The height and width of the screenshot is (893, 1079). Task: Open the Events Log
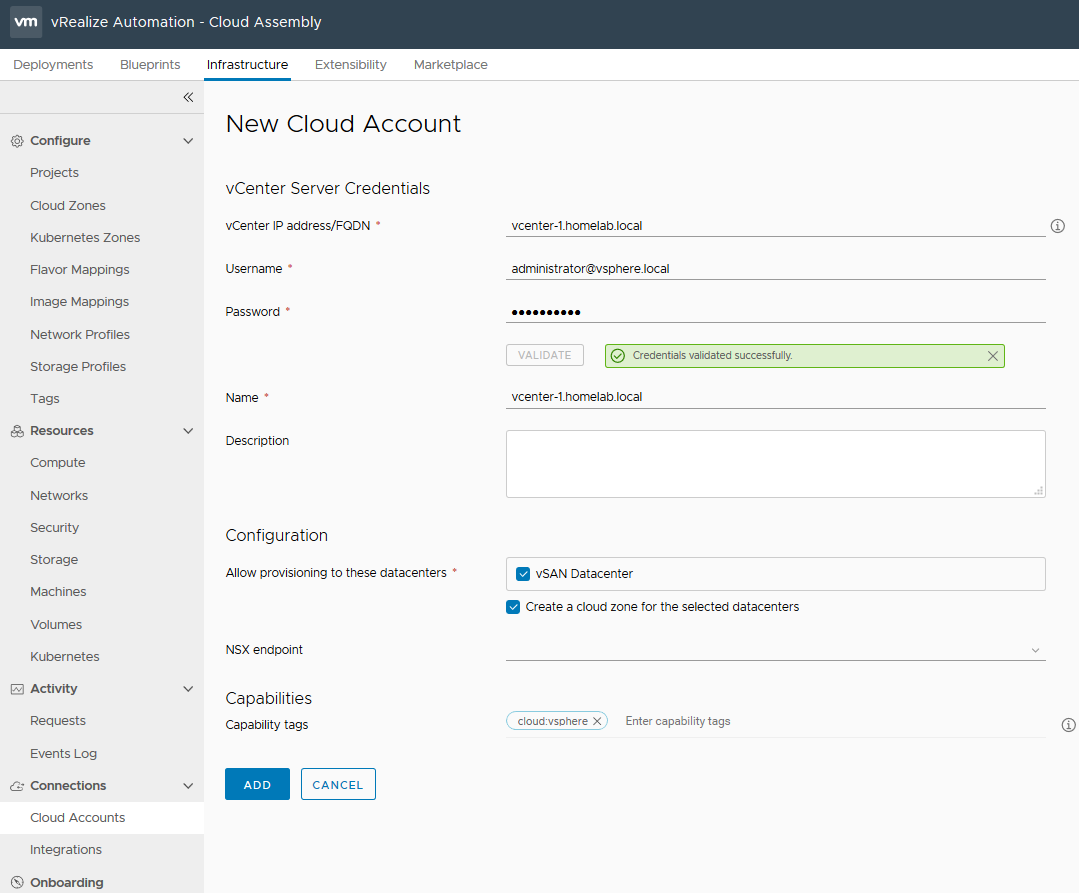63,753
